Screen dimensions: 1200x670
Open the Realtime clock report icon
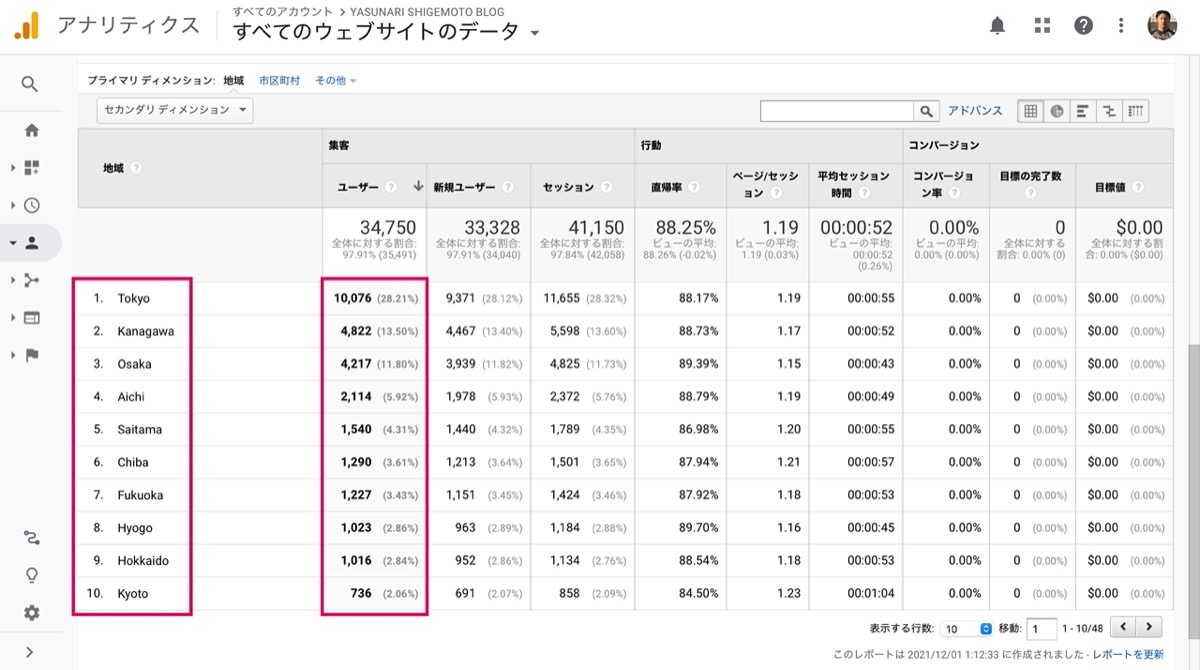pos(32,205)
